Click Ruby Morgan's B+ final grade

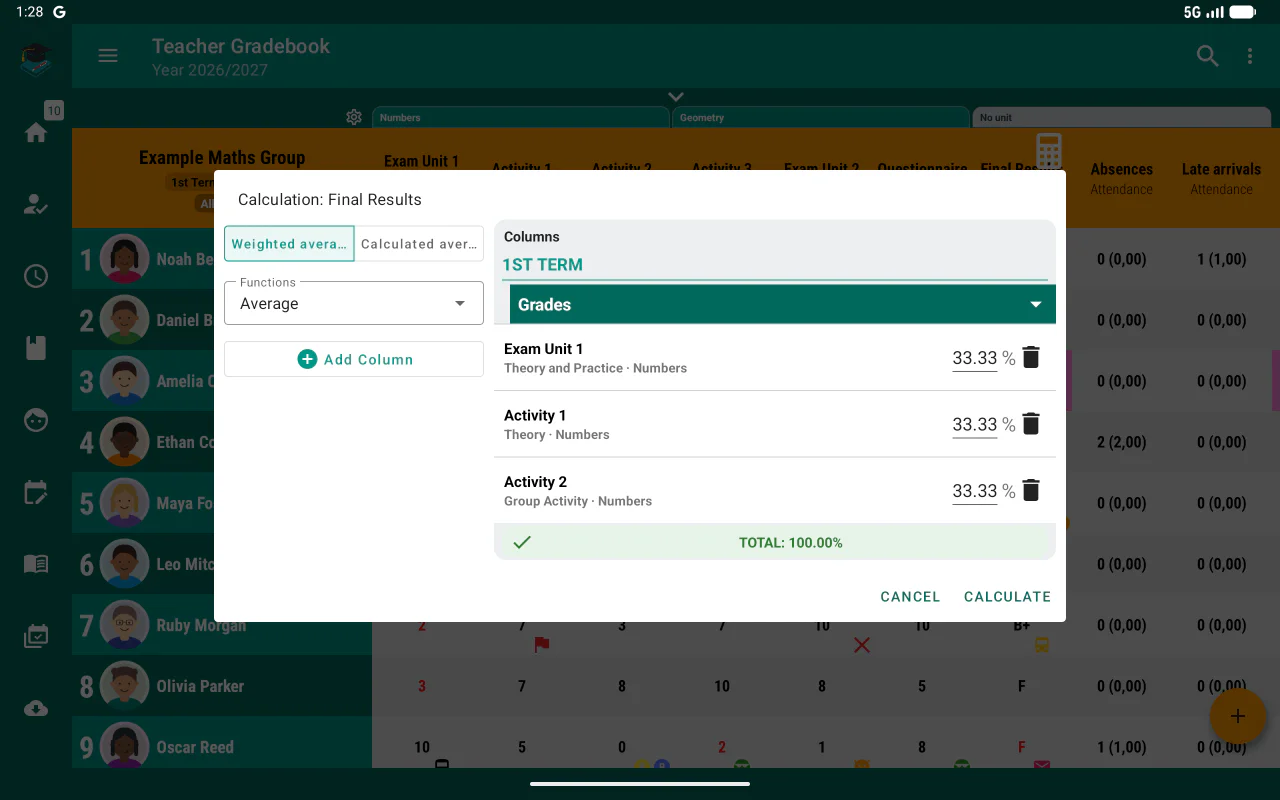click(x=1022, y=626)
